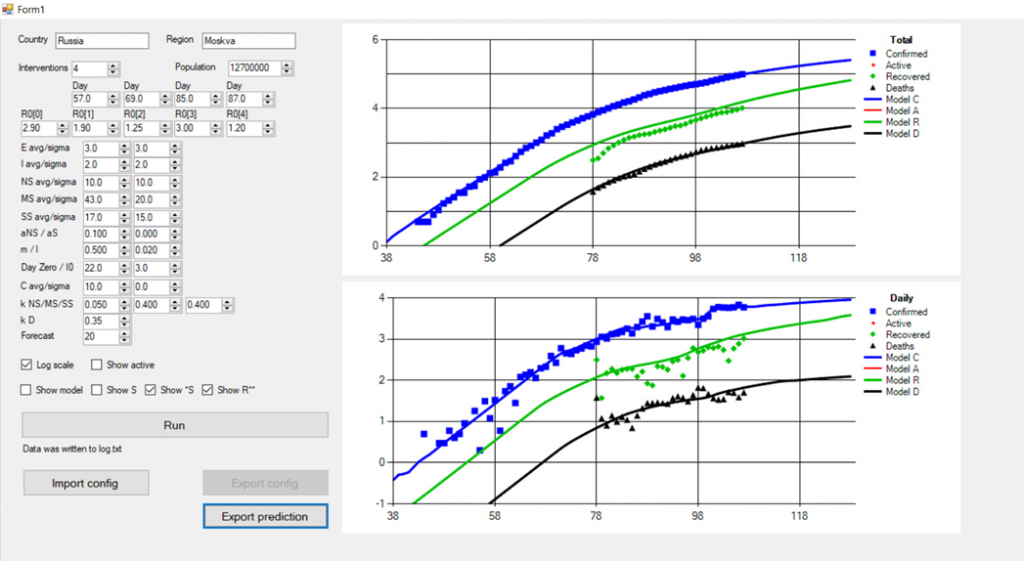Adjust the Interventions stepper arrows

(x=114, y=69)
